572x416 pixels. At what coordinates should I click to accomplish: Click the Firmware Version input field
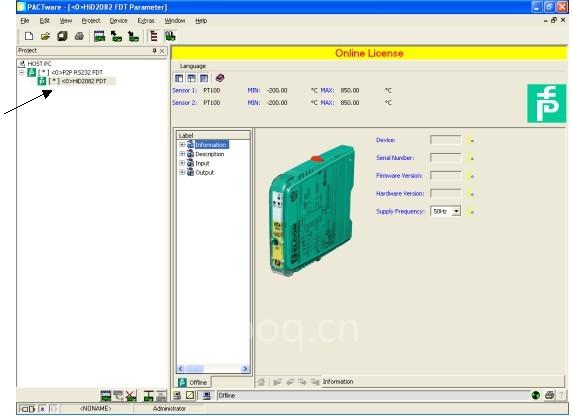(x=445, y=176)
